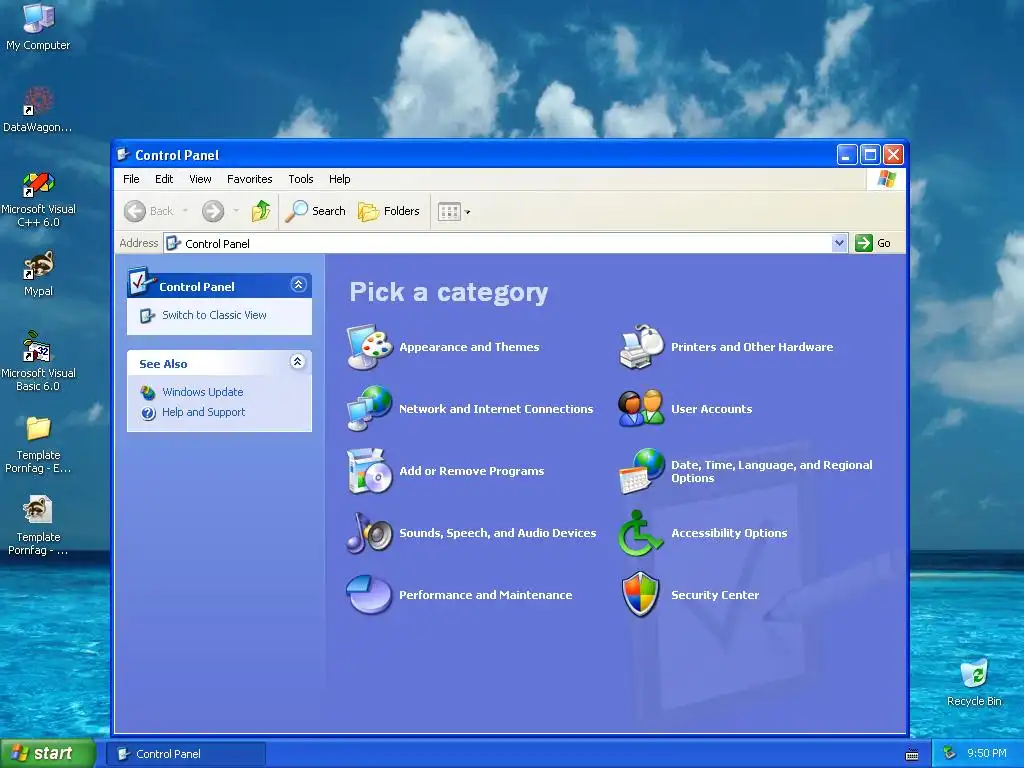This screenshot has height=768, width=1024.
Task: Open the Date, Time, Language icon
Action: point(641,471)
